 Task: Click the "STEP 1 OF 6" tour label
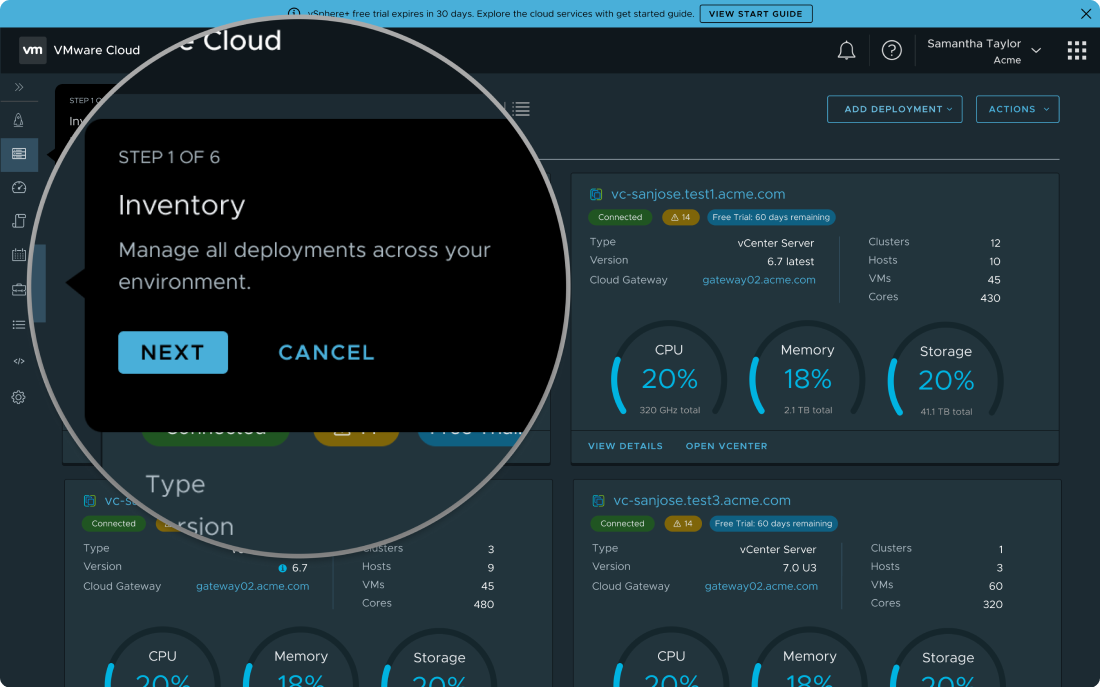tap(169, 157)
